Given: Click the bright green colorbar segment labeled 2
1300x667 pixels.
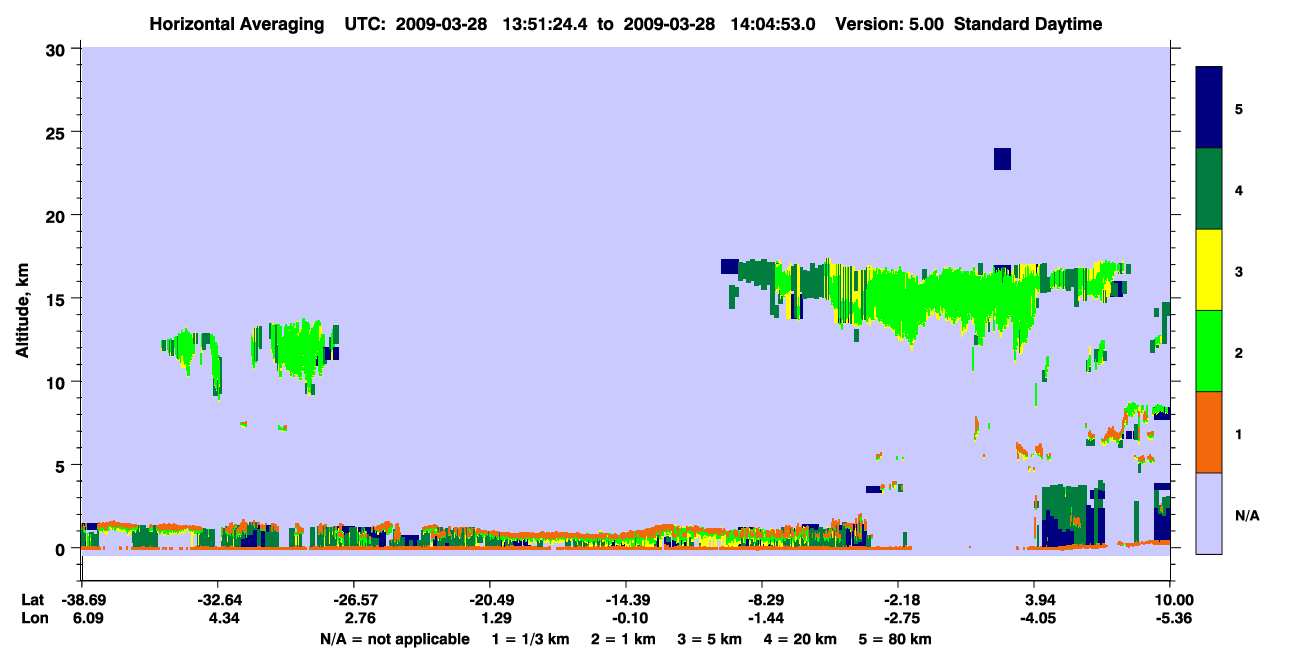Looking at the screenshot, I should [1209, 351].
